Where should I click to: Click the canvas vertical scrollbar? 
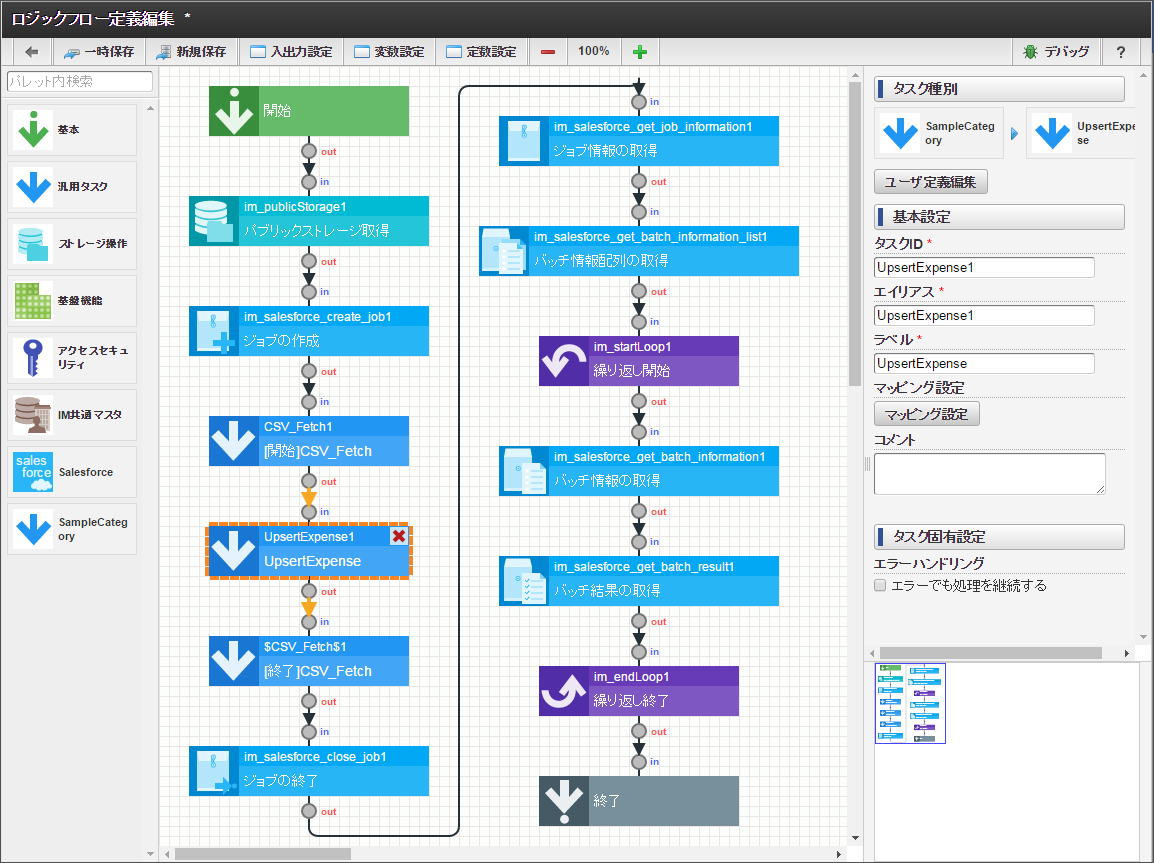point(854,234)
